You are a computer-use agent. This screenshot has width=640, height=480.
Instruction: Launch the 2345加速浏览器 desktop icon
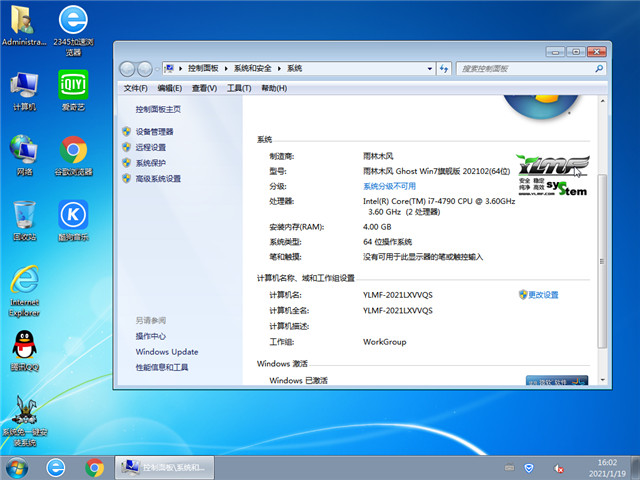73,31
